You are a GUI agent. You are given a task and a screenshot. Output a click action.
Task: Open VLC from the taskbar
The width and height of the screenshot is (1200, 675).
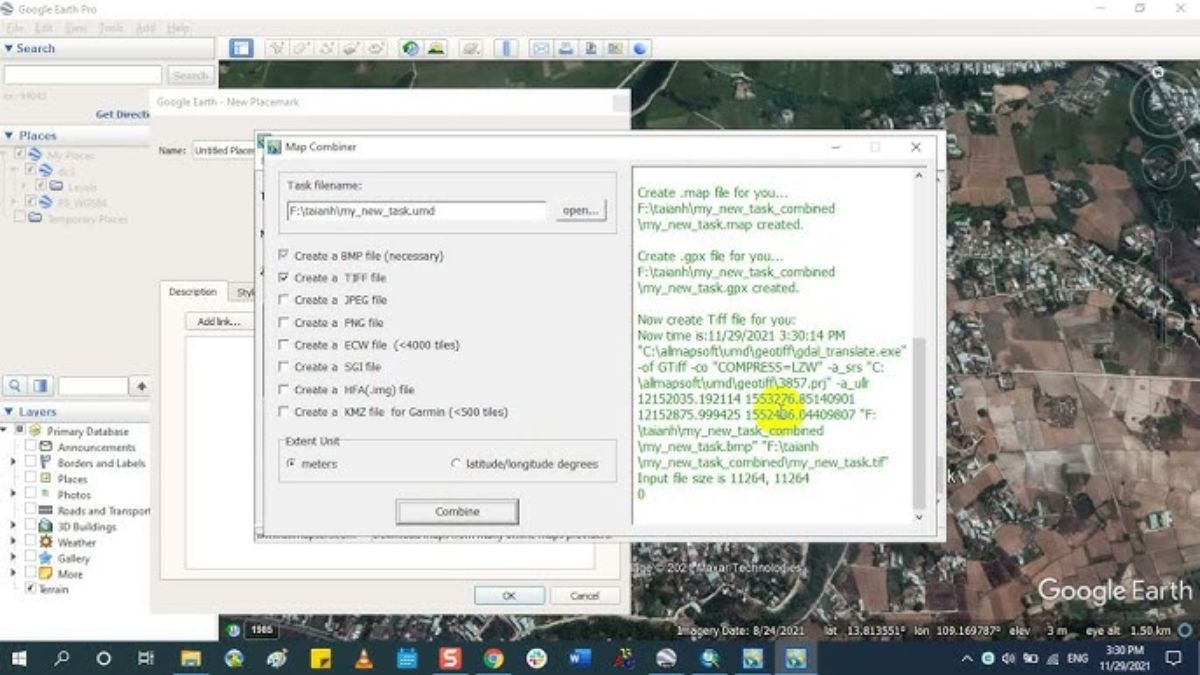[364, 658]
